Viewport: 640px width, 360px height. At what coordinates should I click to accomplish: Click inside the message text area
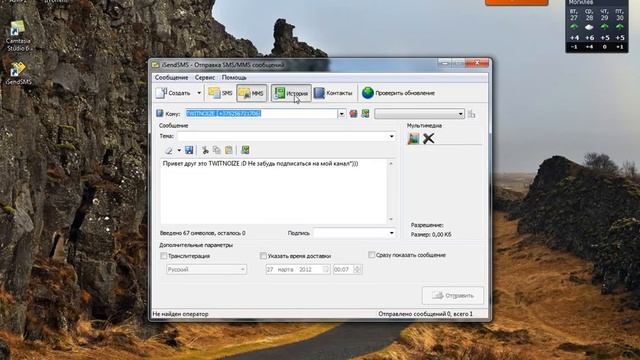pos(273,191)
